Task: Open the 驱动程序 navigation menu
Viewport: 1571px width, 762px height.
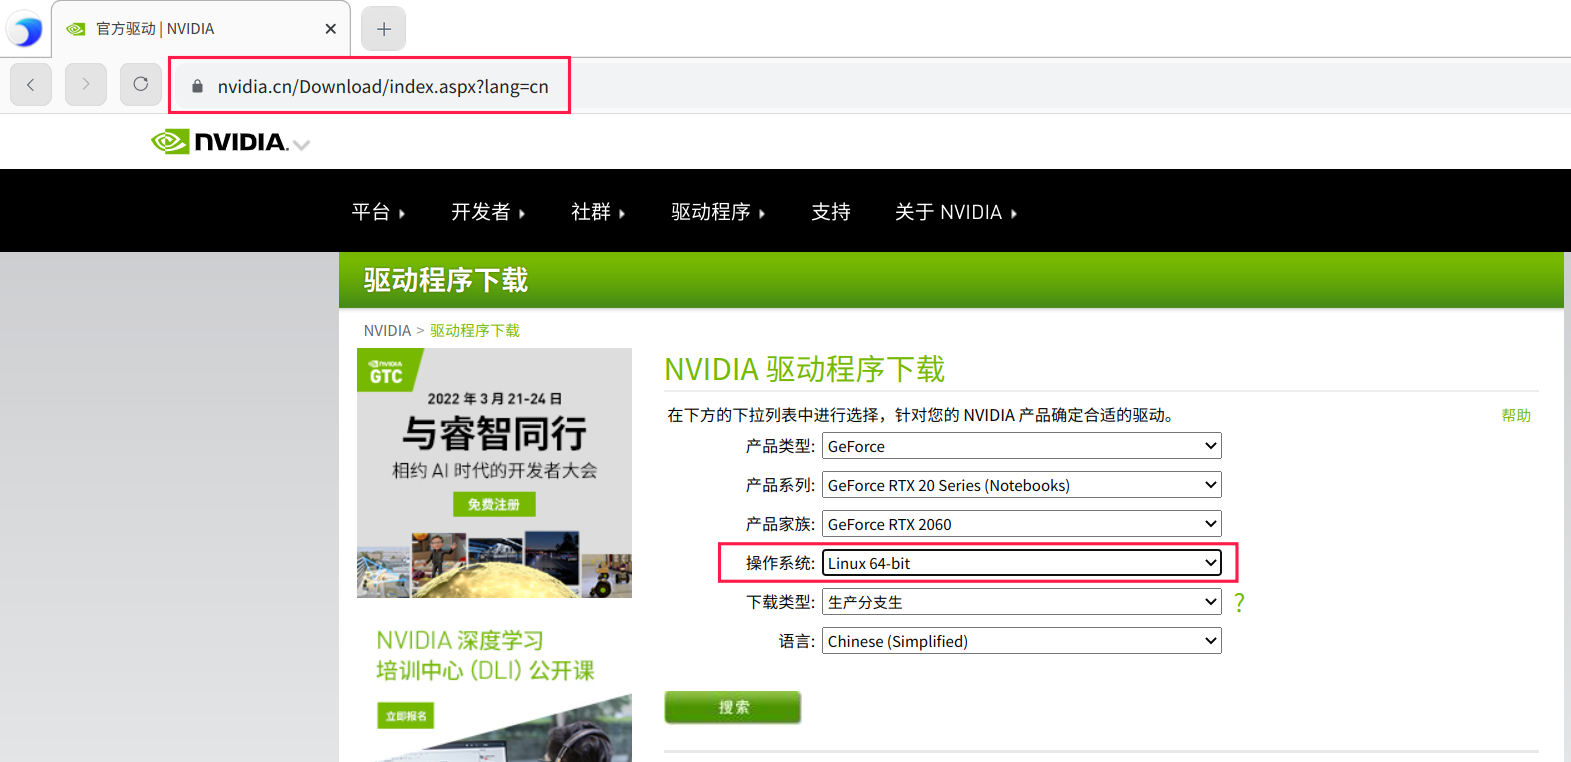Action: [x=718, y=212]
